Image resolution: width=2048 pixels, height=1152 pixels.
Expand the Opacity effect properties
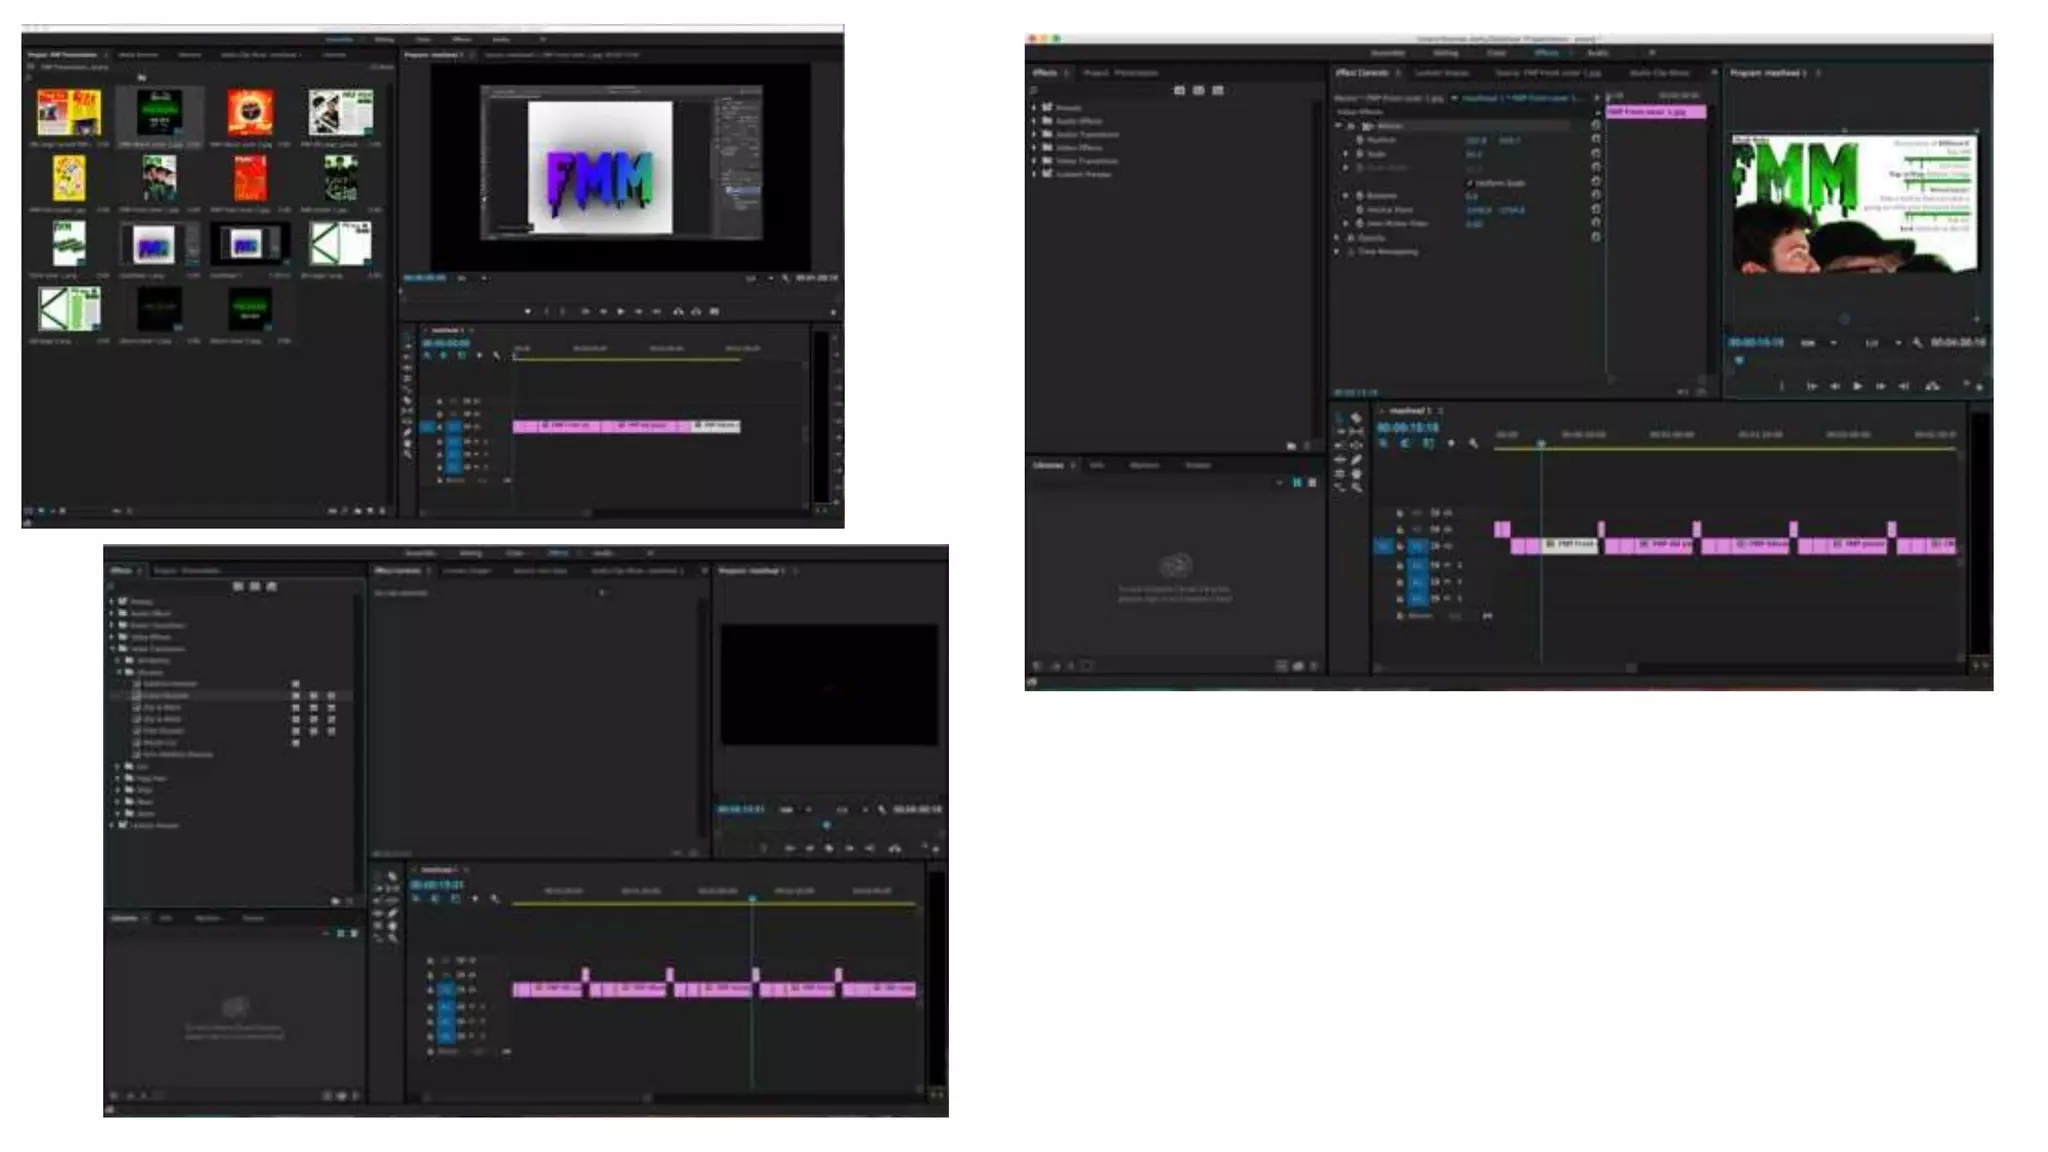click(x=1338, y=238)
